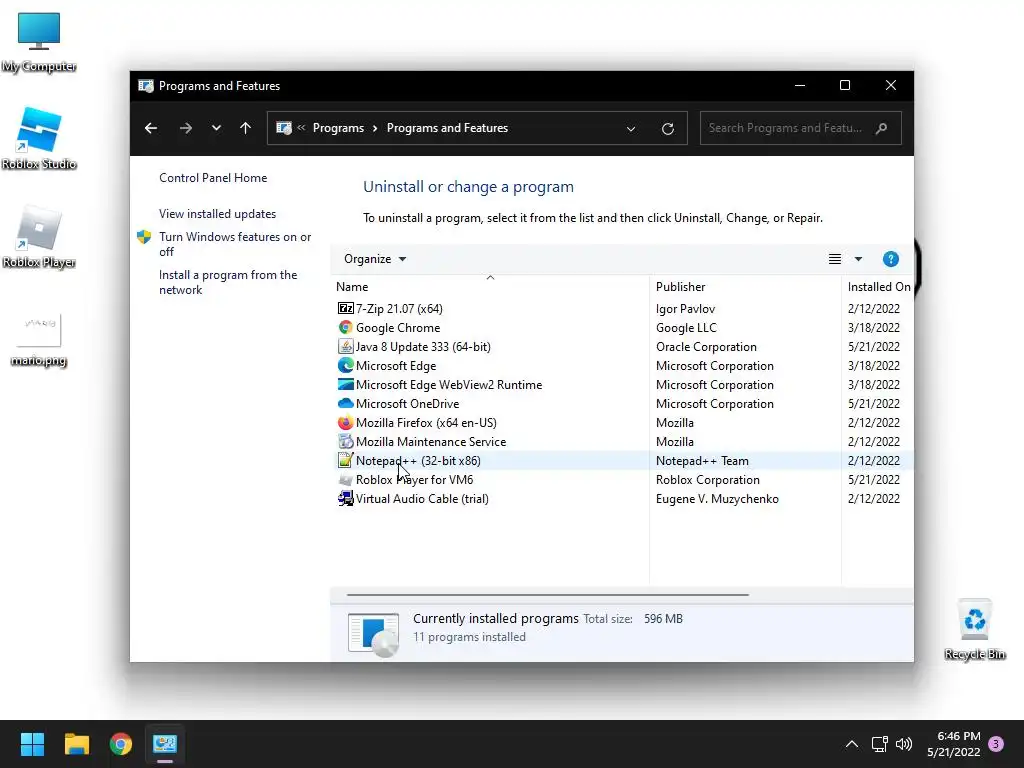Open the notification center badge
This screenshot has width=1024, height=768.
[996, 744]
